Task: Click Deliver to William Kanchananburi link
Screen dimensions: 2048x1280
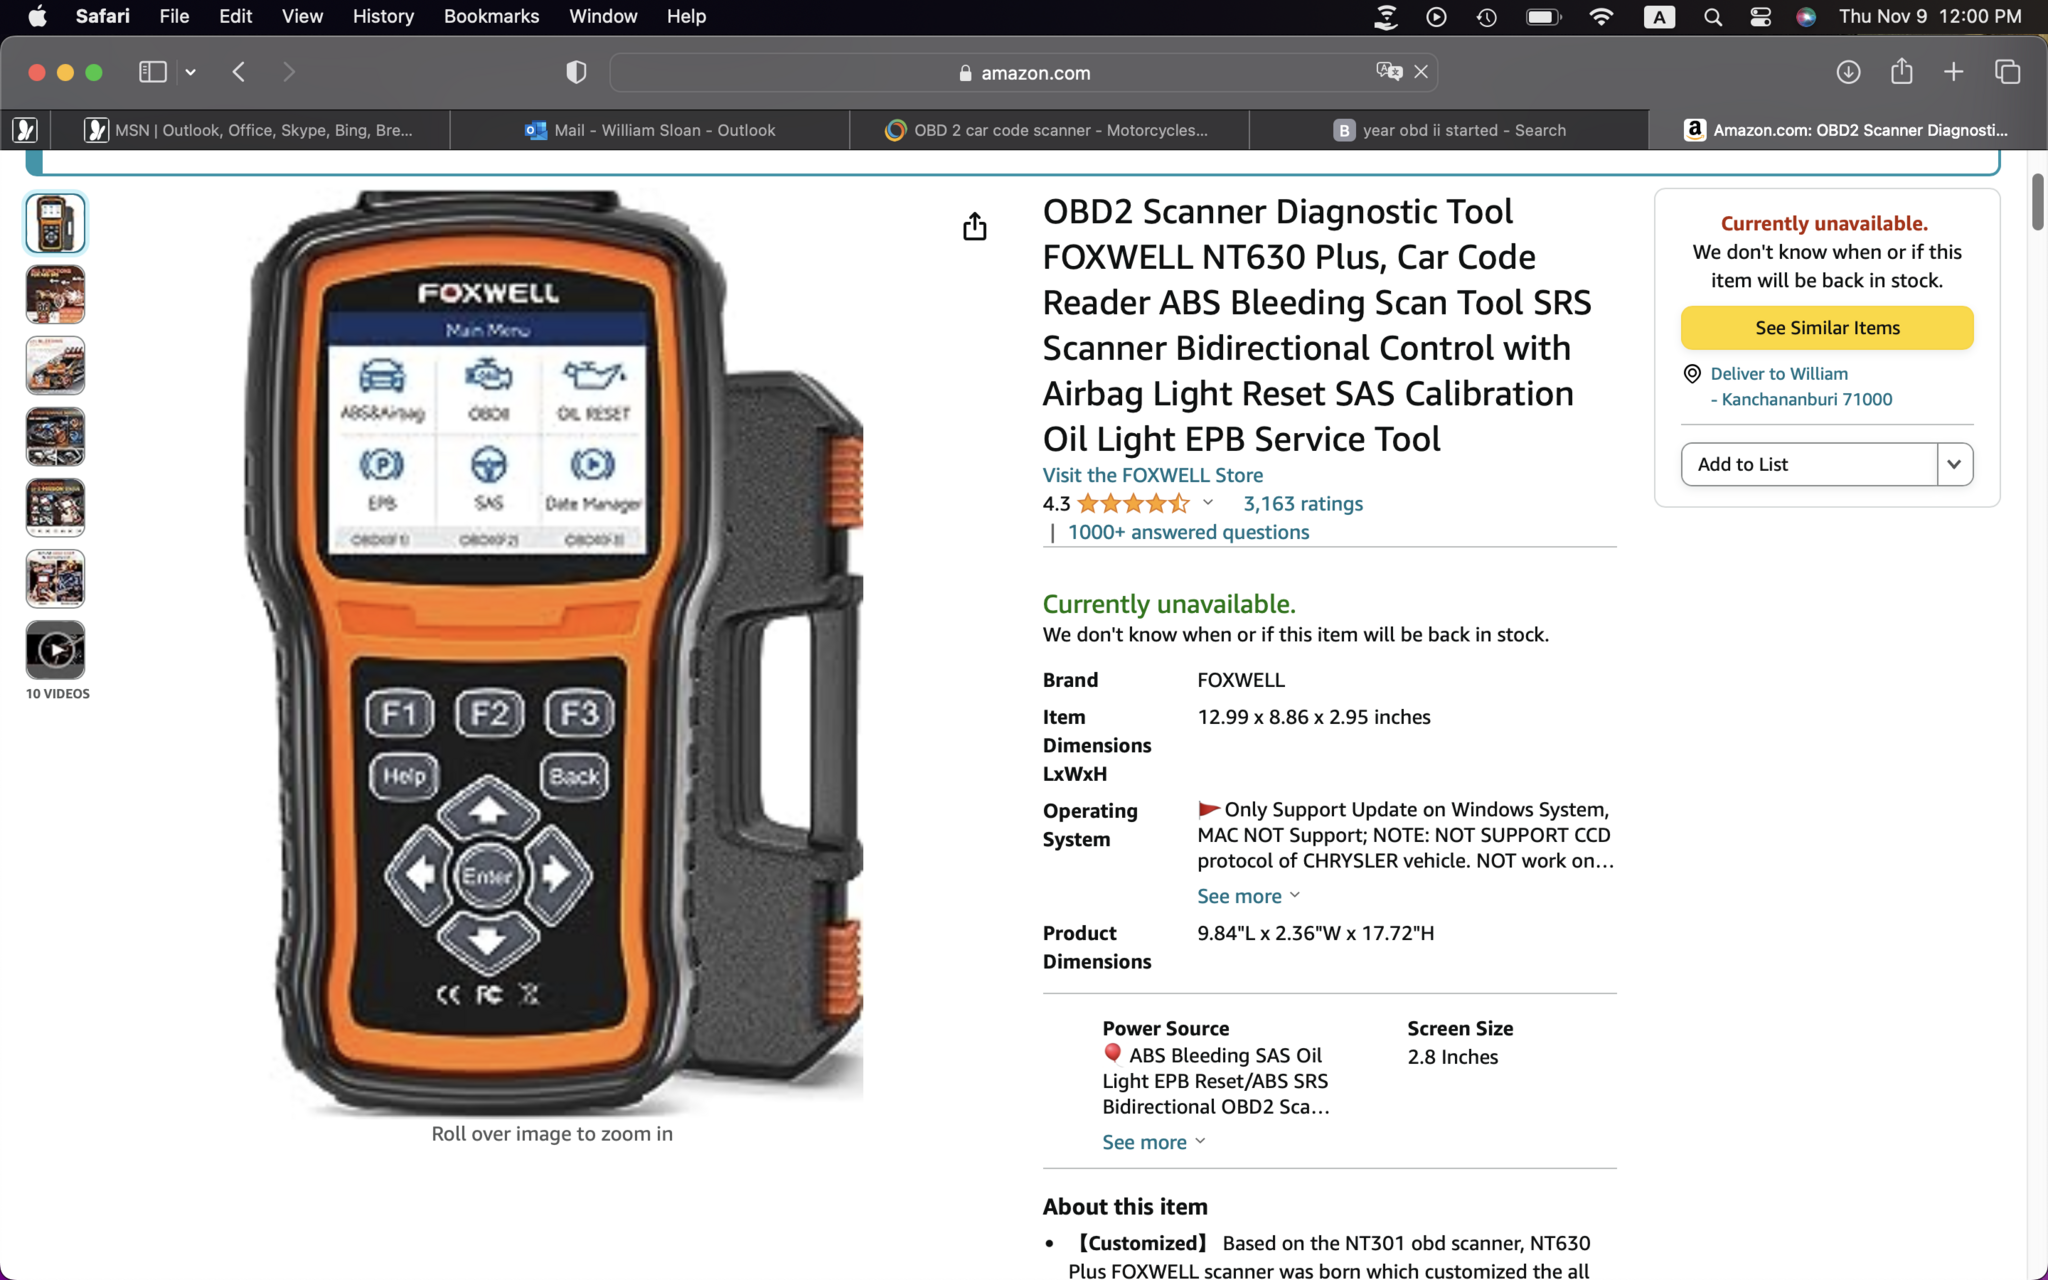Action: (1800, 386)
